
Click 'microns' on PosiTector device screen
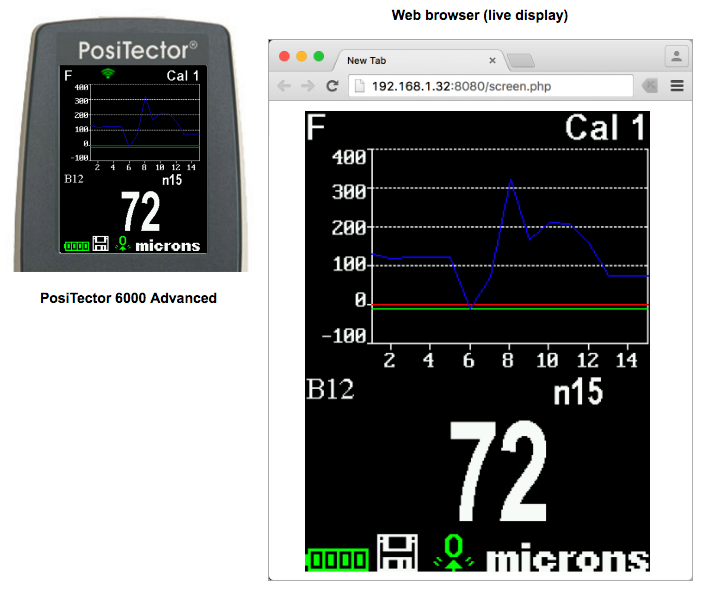[168, 246]
